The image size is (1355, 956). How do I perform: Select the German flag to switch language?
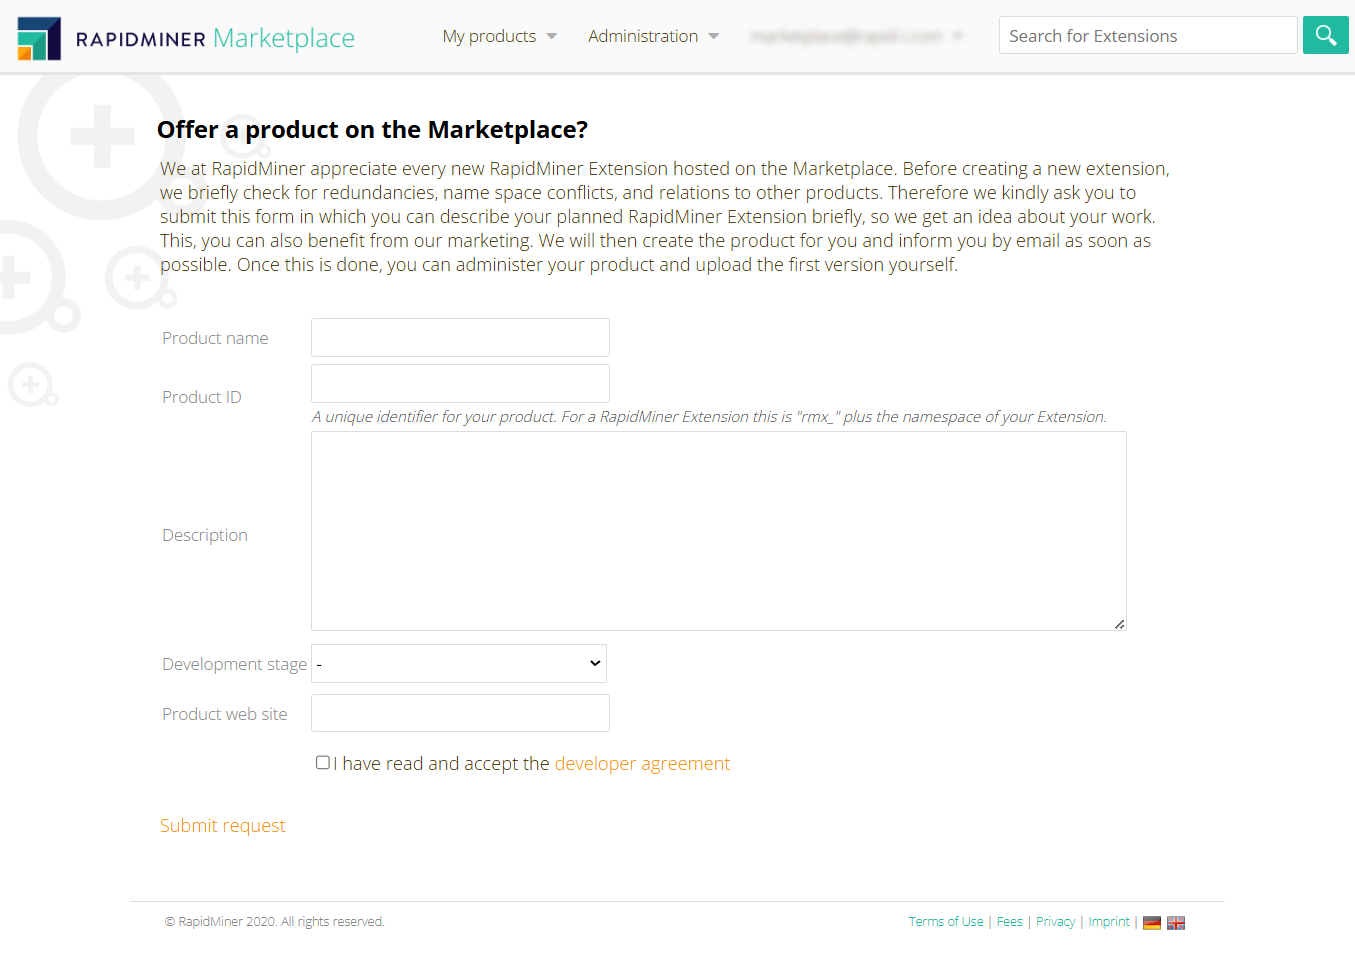1151,921
